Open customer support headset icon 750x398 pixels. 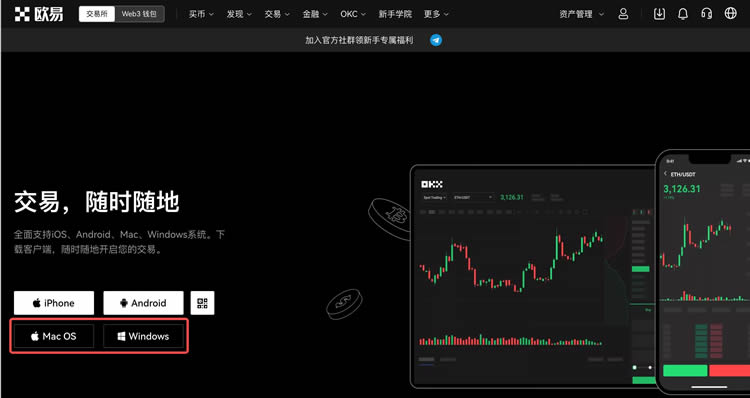[706, 14]
